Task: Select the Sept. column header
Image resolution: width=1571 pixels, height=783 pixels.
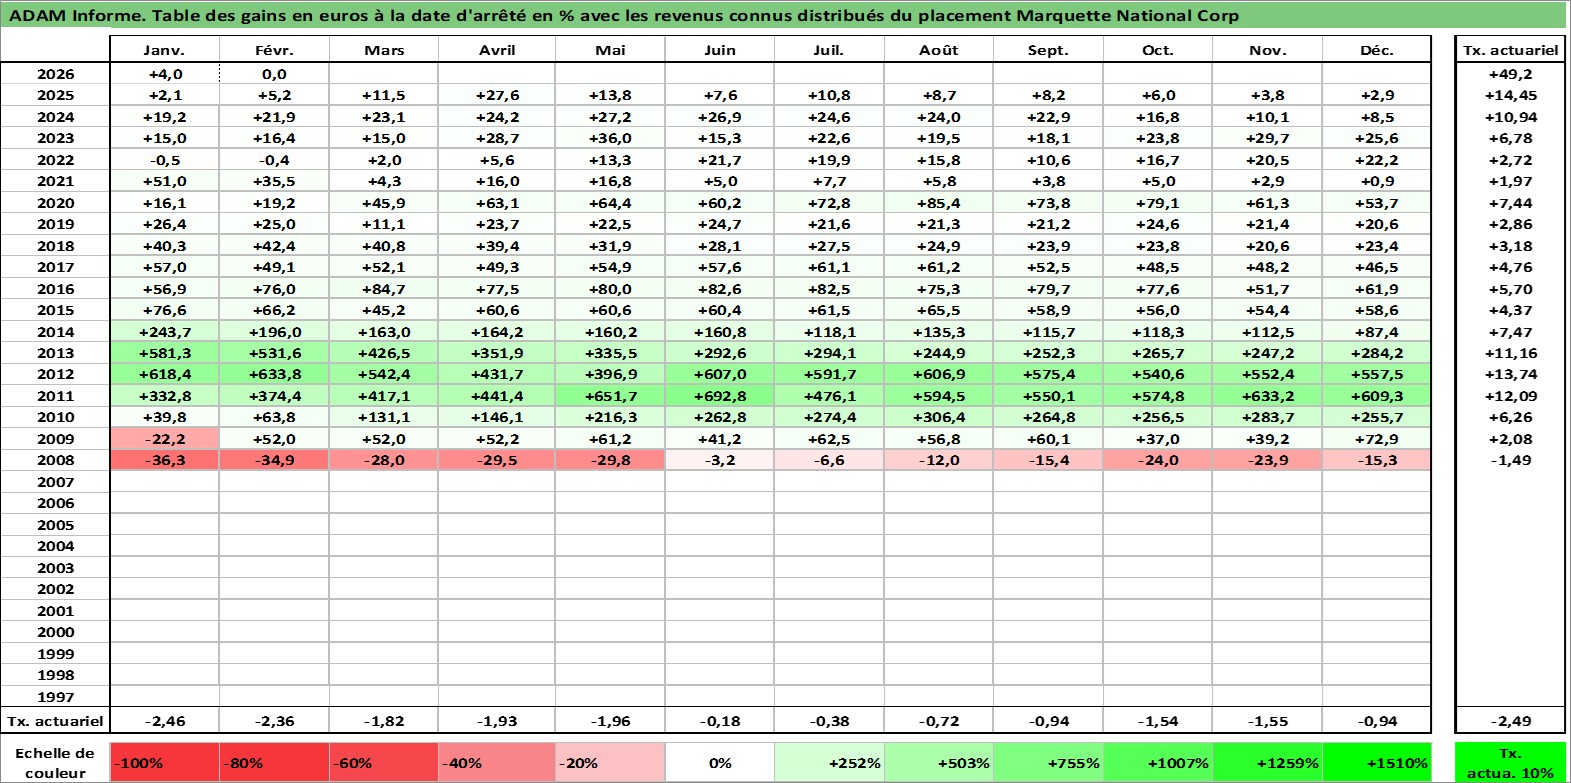Action: click(x=1048, y=50)
